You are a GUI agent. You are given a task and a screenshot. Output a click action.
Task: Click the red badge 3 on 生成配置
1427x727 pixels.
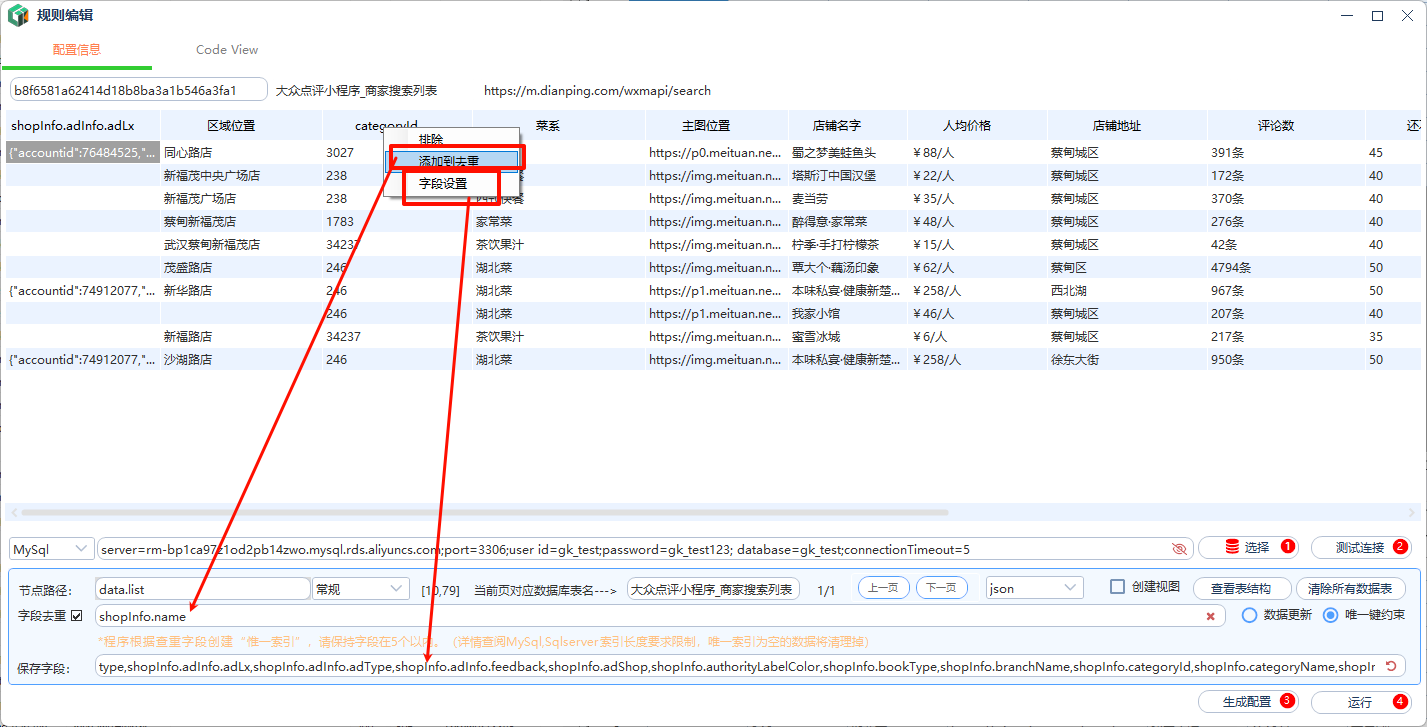1287,701
